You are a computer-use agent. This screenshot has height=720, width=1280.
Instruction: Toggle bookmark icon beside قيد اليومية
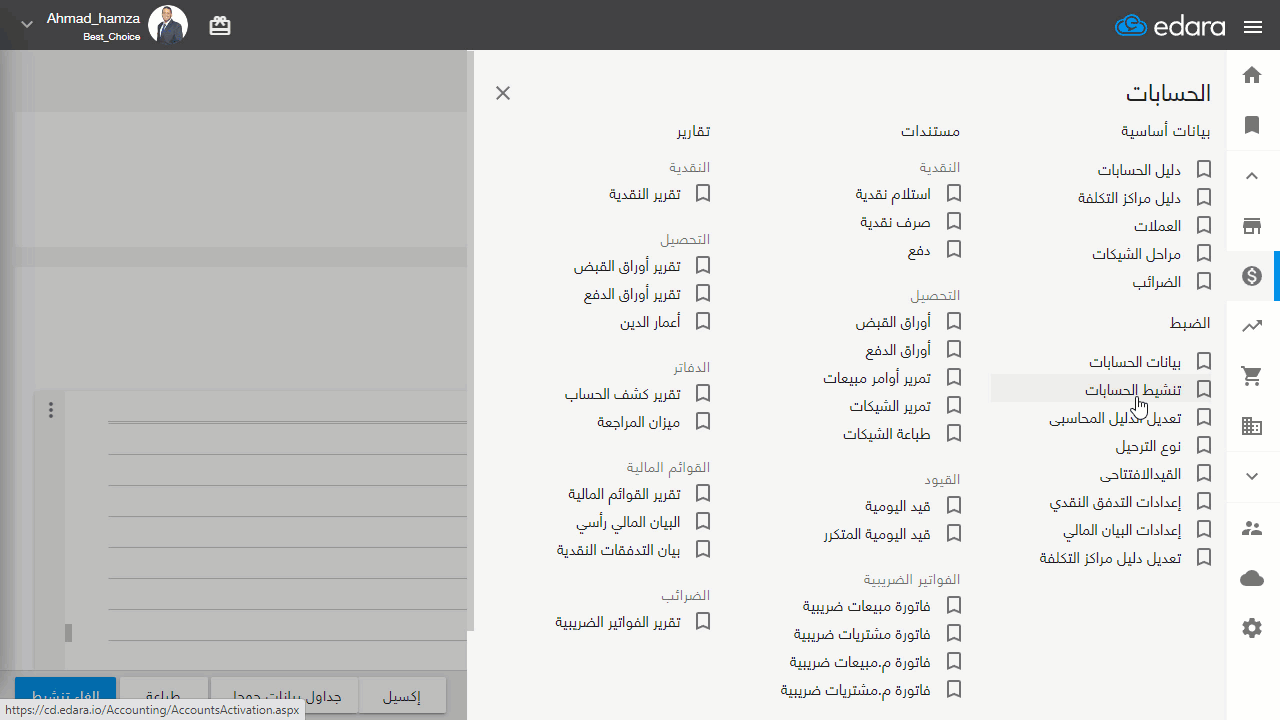coord(954,506)
